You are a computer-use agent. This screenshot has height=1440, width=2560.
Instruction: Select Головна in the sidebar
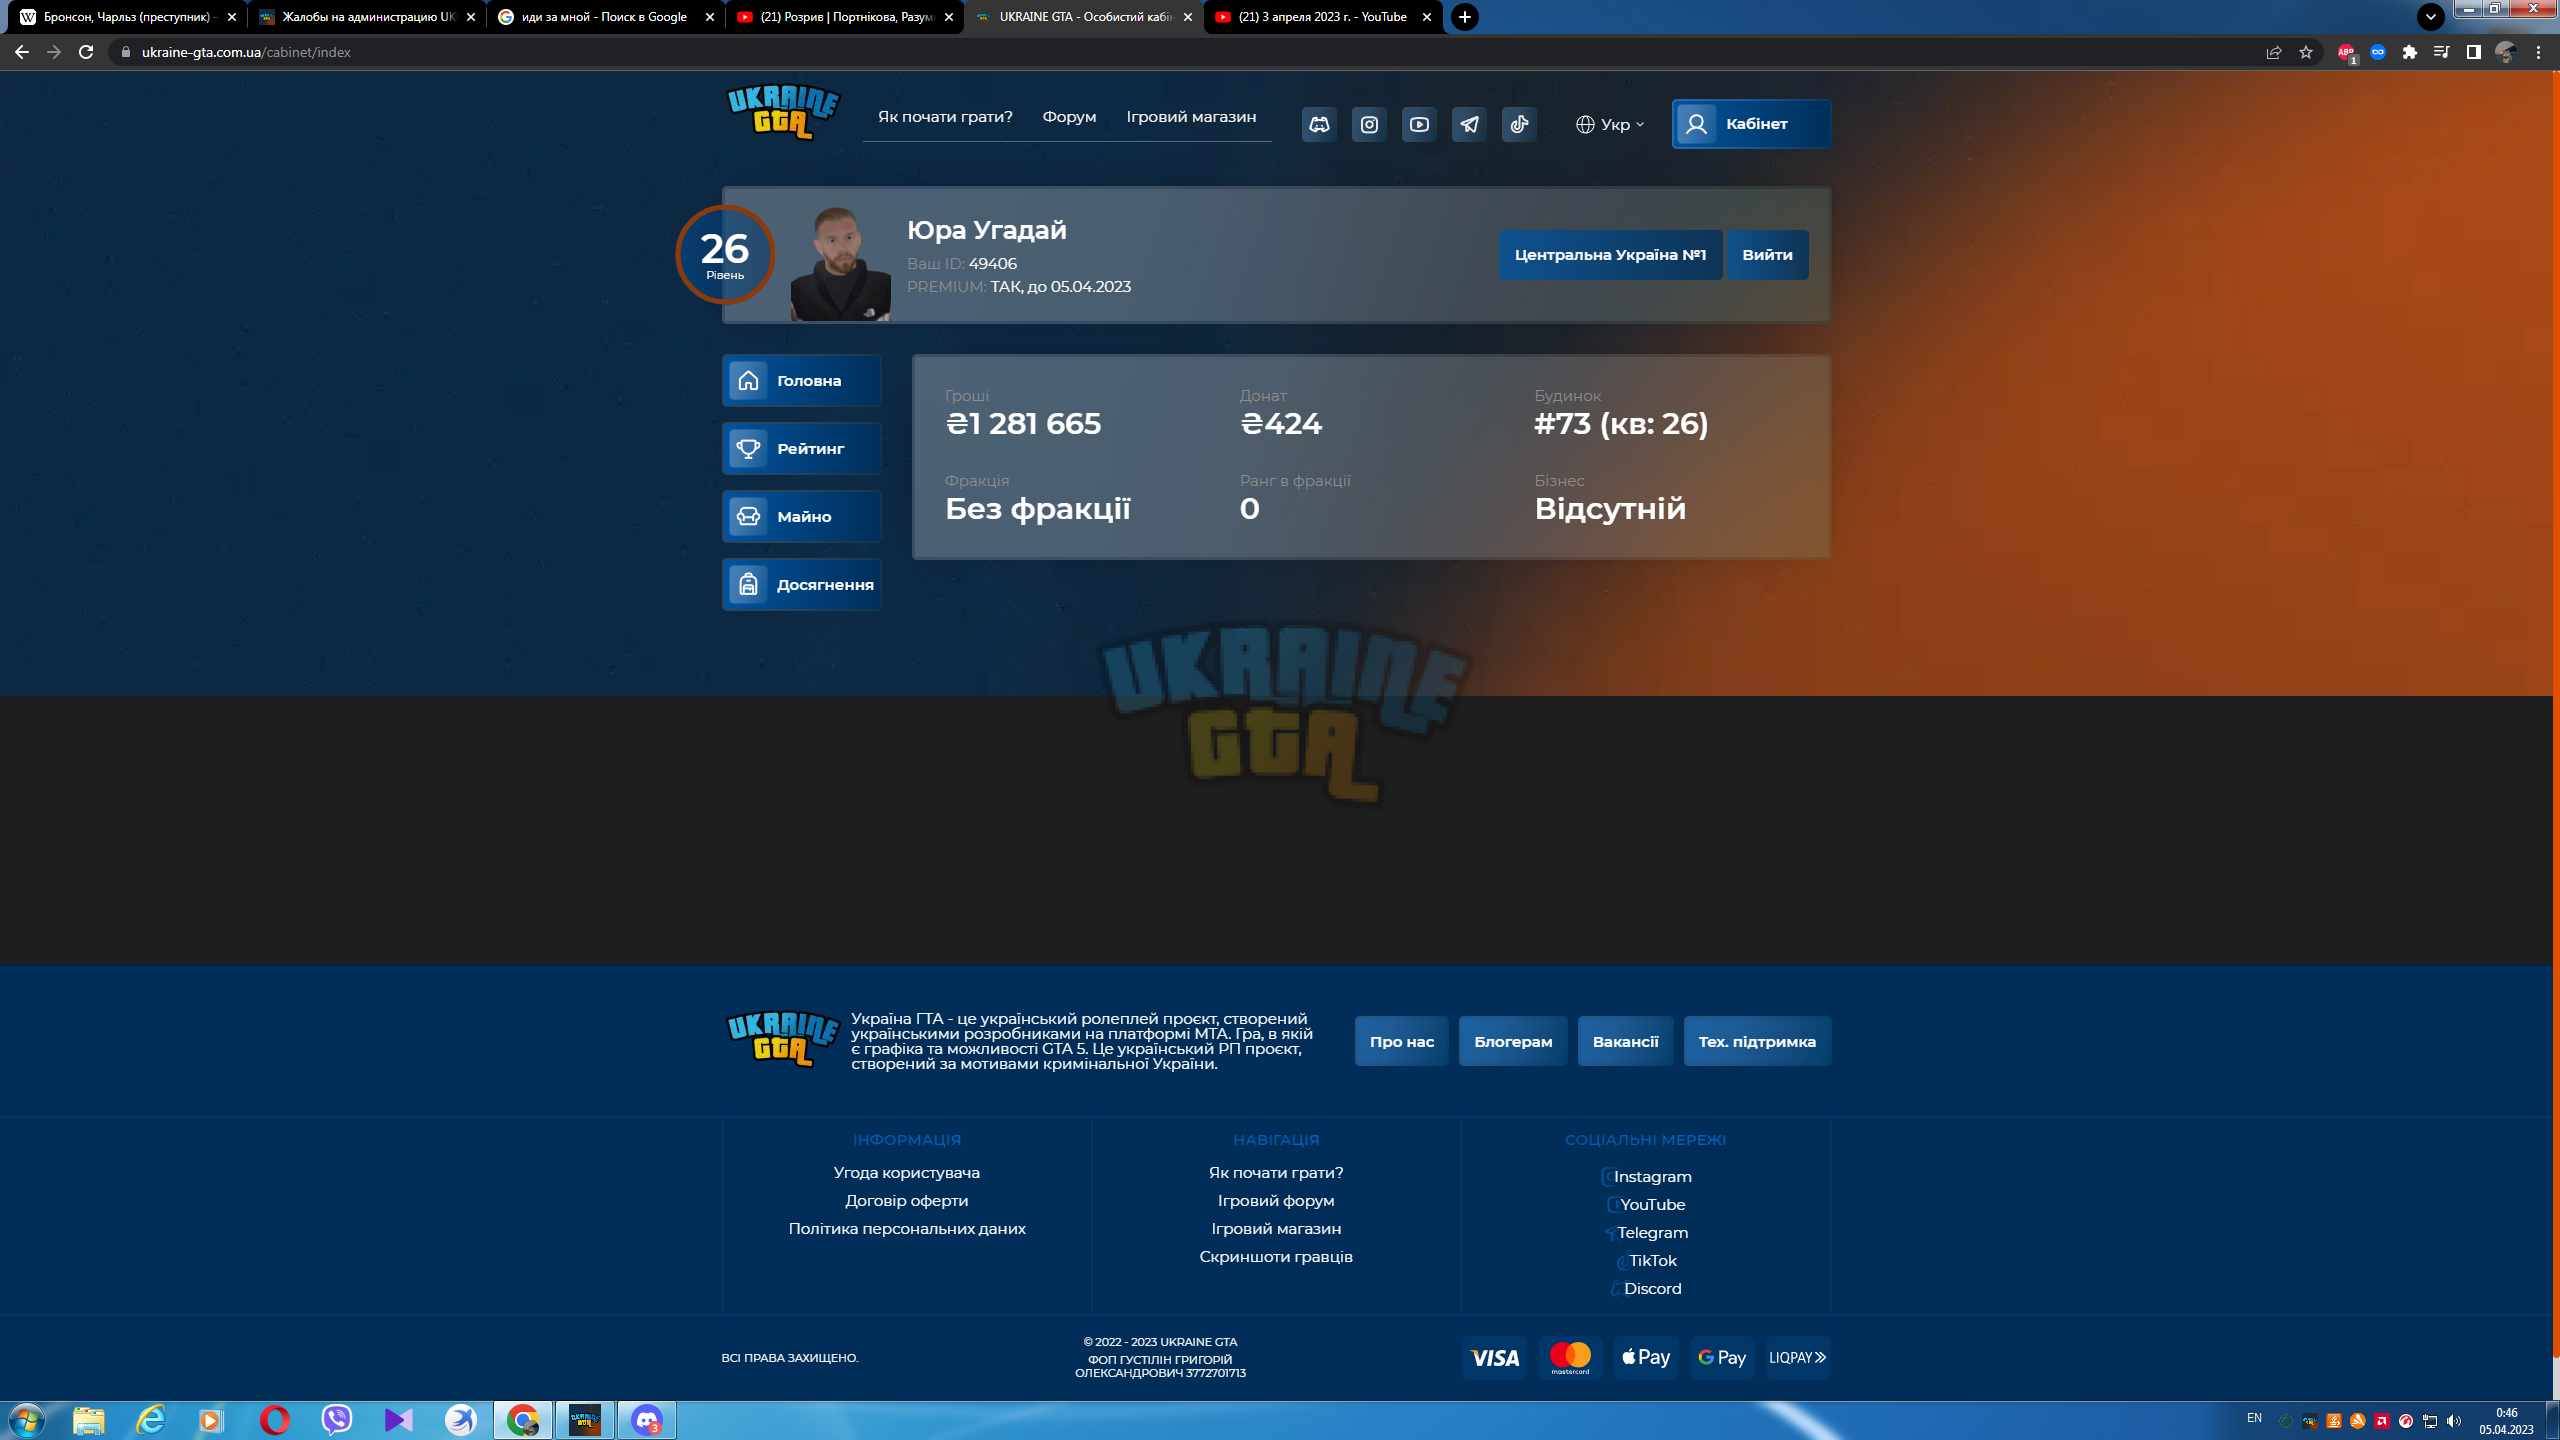pyautogui.click(x=801, y=381)
